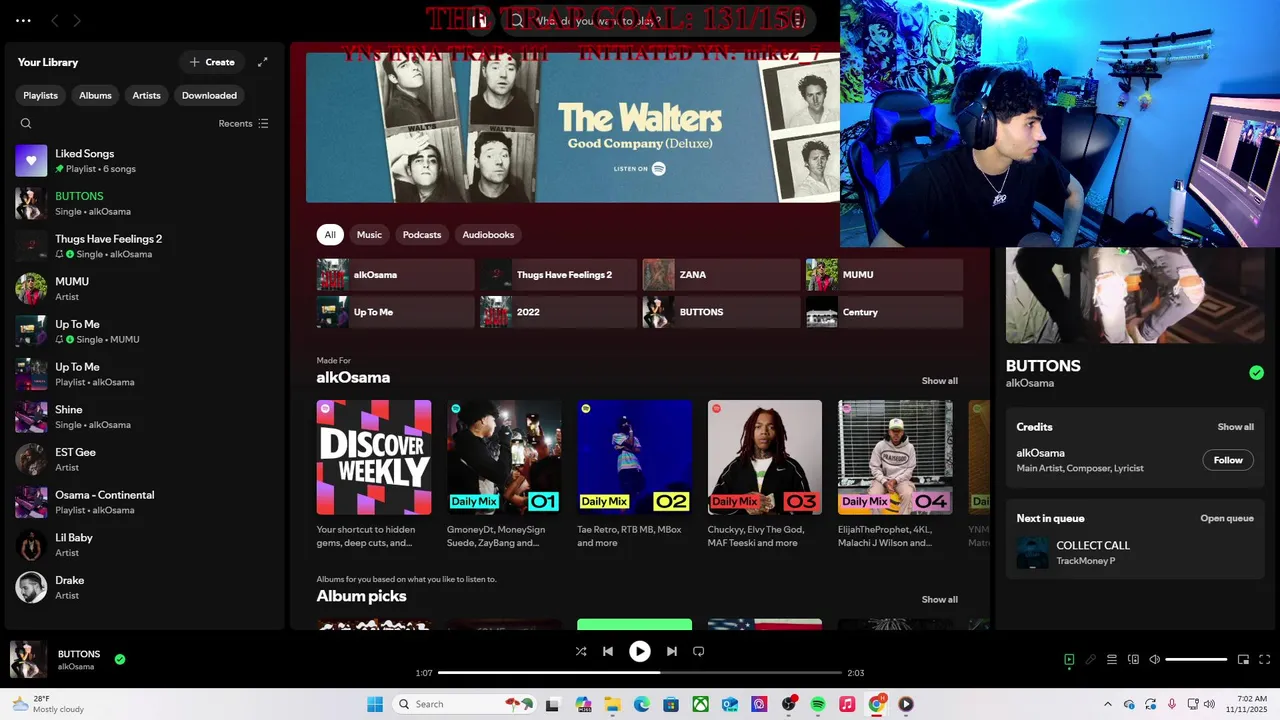Skip to next track
Screen dimensions: 1280x720
[672, 651]
